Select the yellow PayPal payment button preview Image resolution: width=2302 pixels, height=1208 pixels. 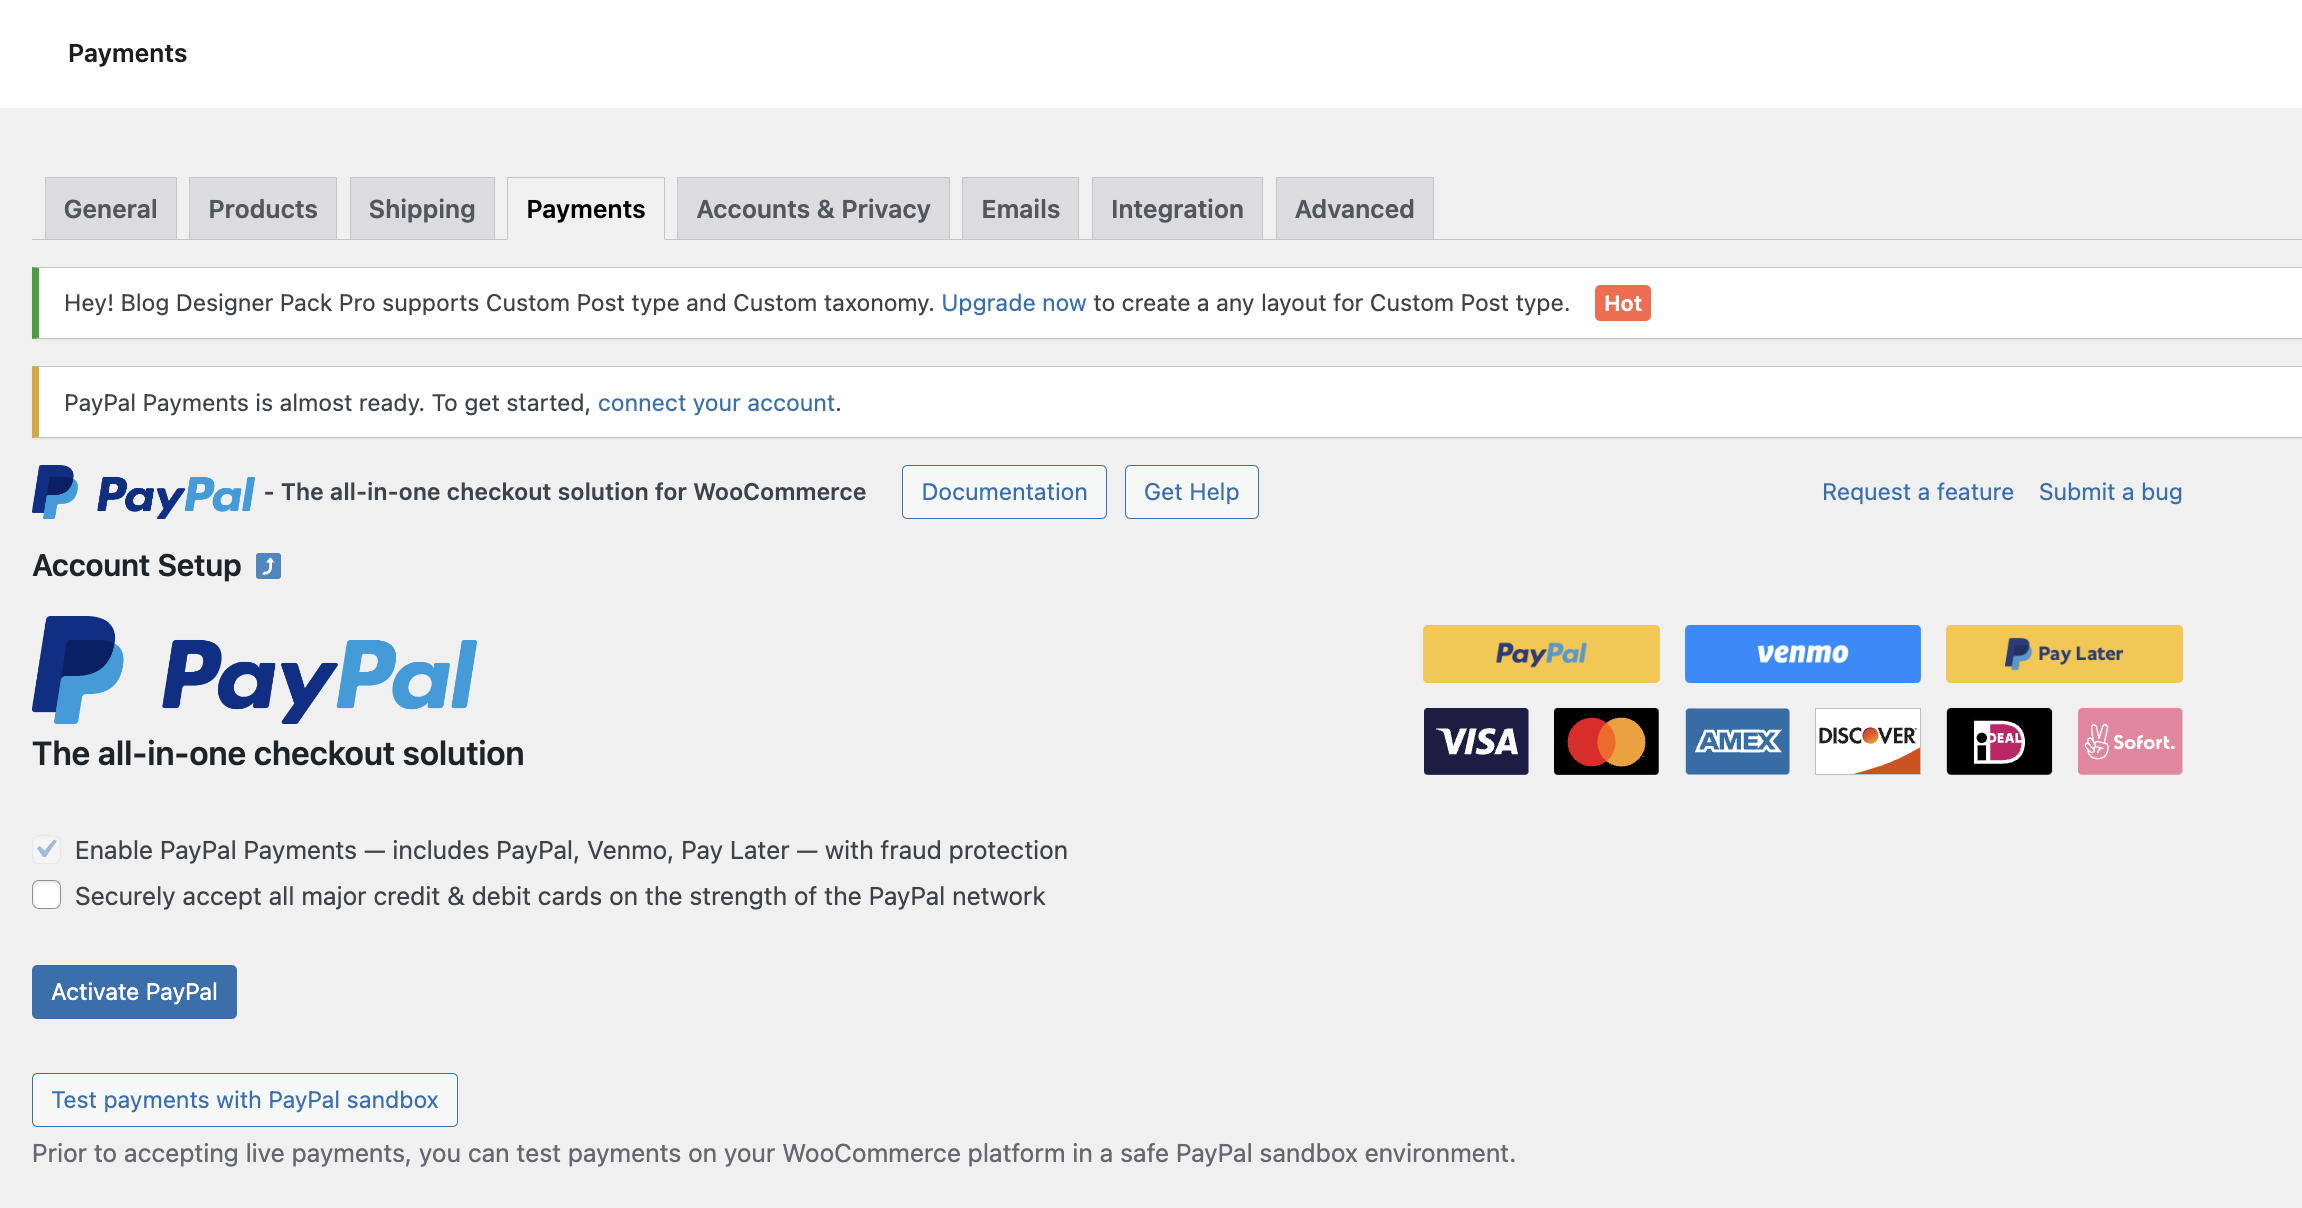(1540, 653)
